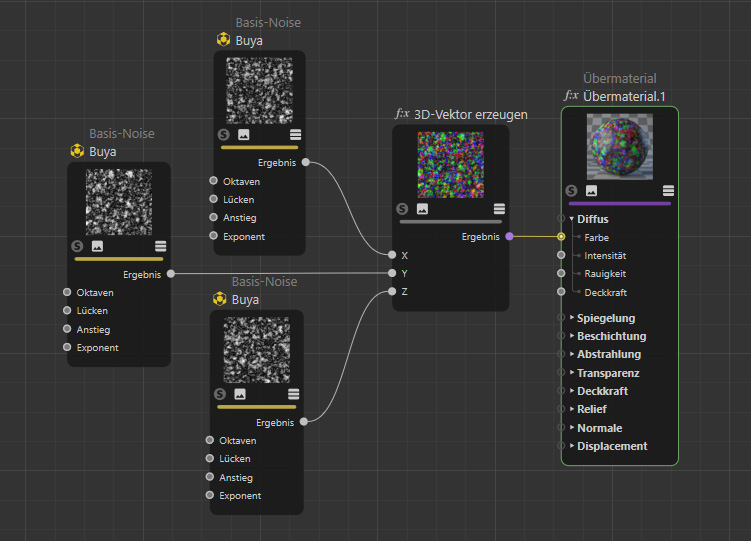This screenshot has width=751, height=541.
Task: Expand the Transparenz section
Action: 572,373
